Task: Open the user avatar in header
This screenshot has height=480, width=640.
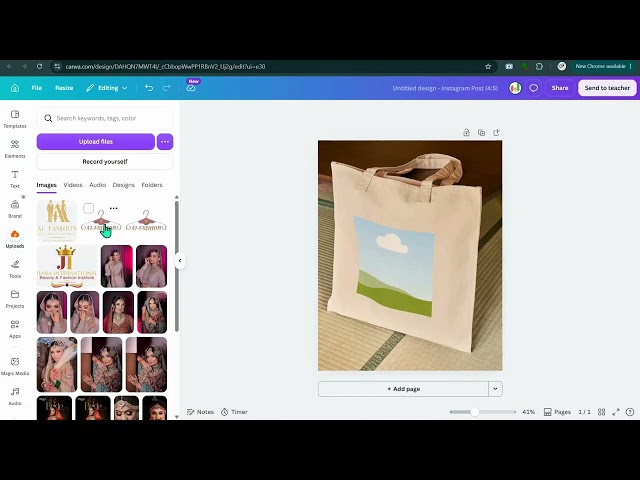Action: 515,88
